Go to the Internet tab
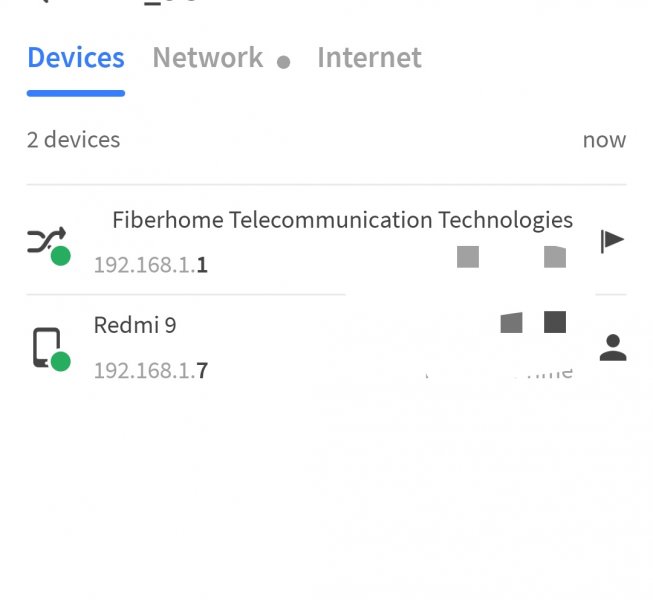The image size is (653, 600). 369,58
